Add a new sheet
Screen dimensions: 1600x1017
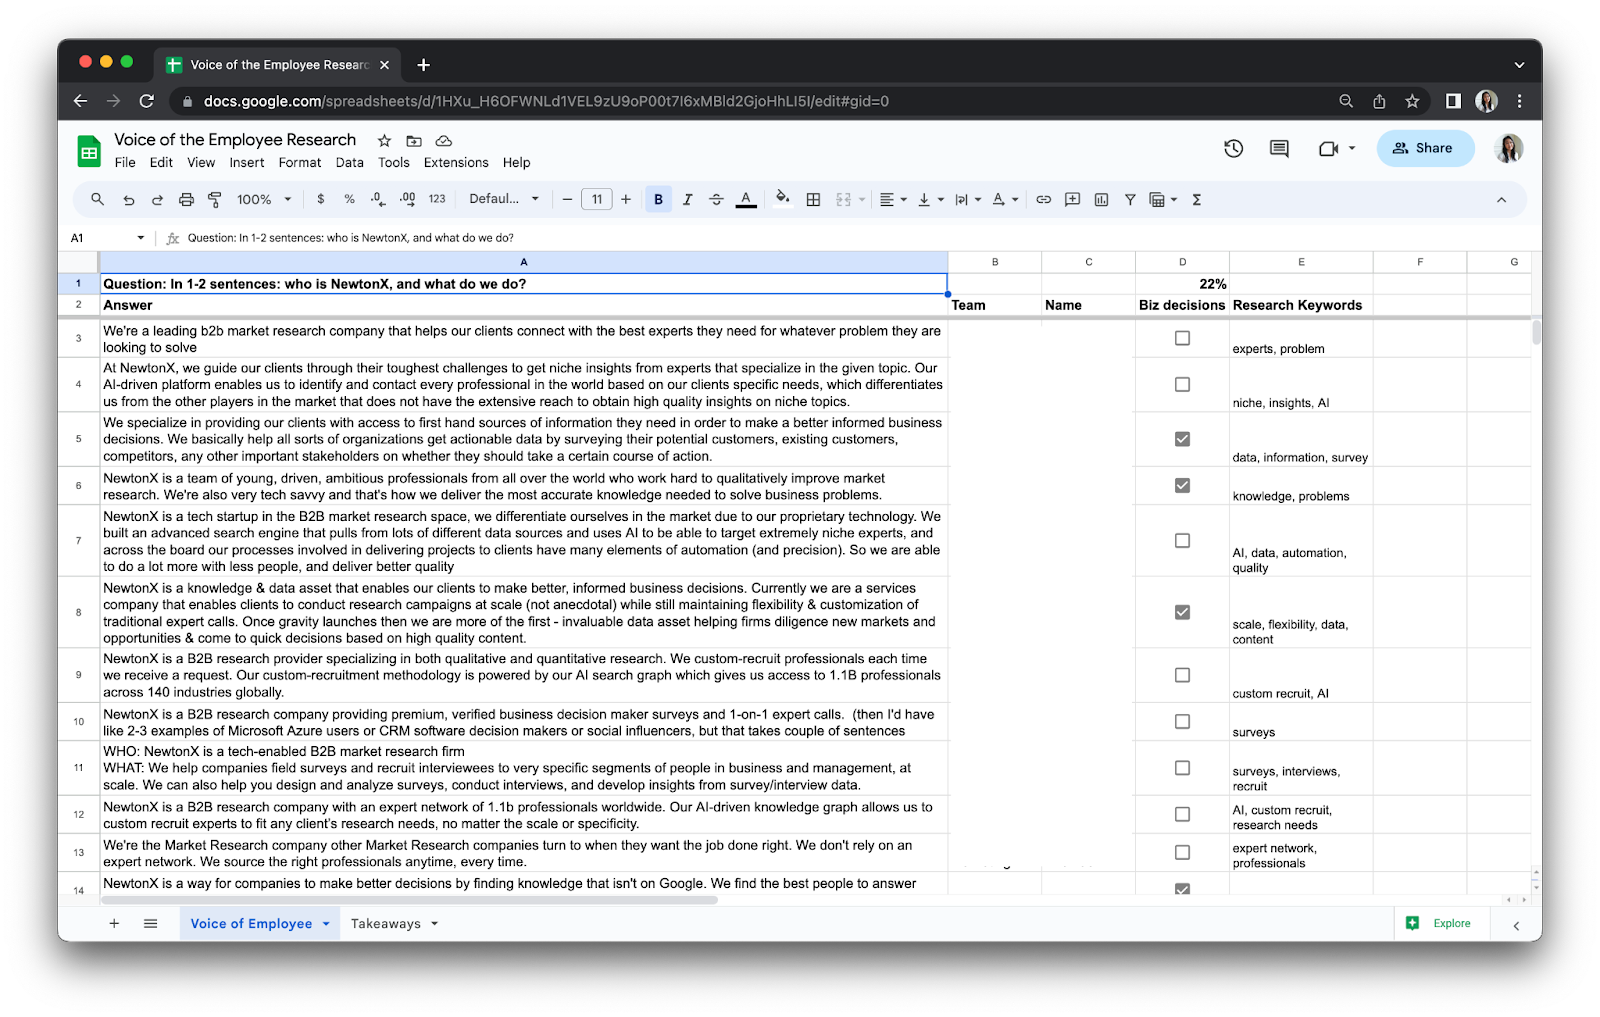(114, 924)
